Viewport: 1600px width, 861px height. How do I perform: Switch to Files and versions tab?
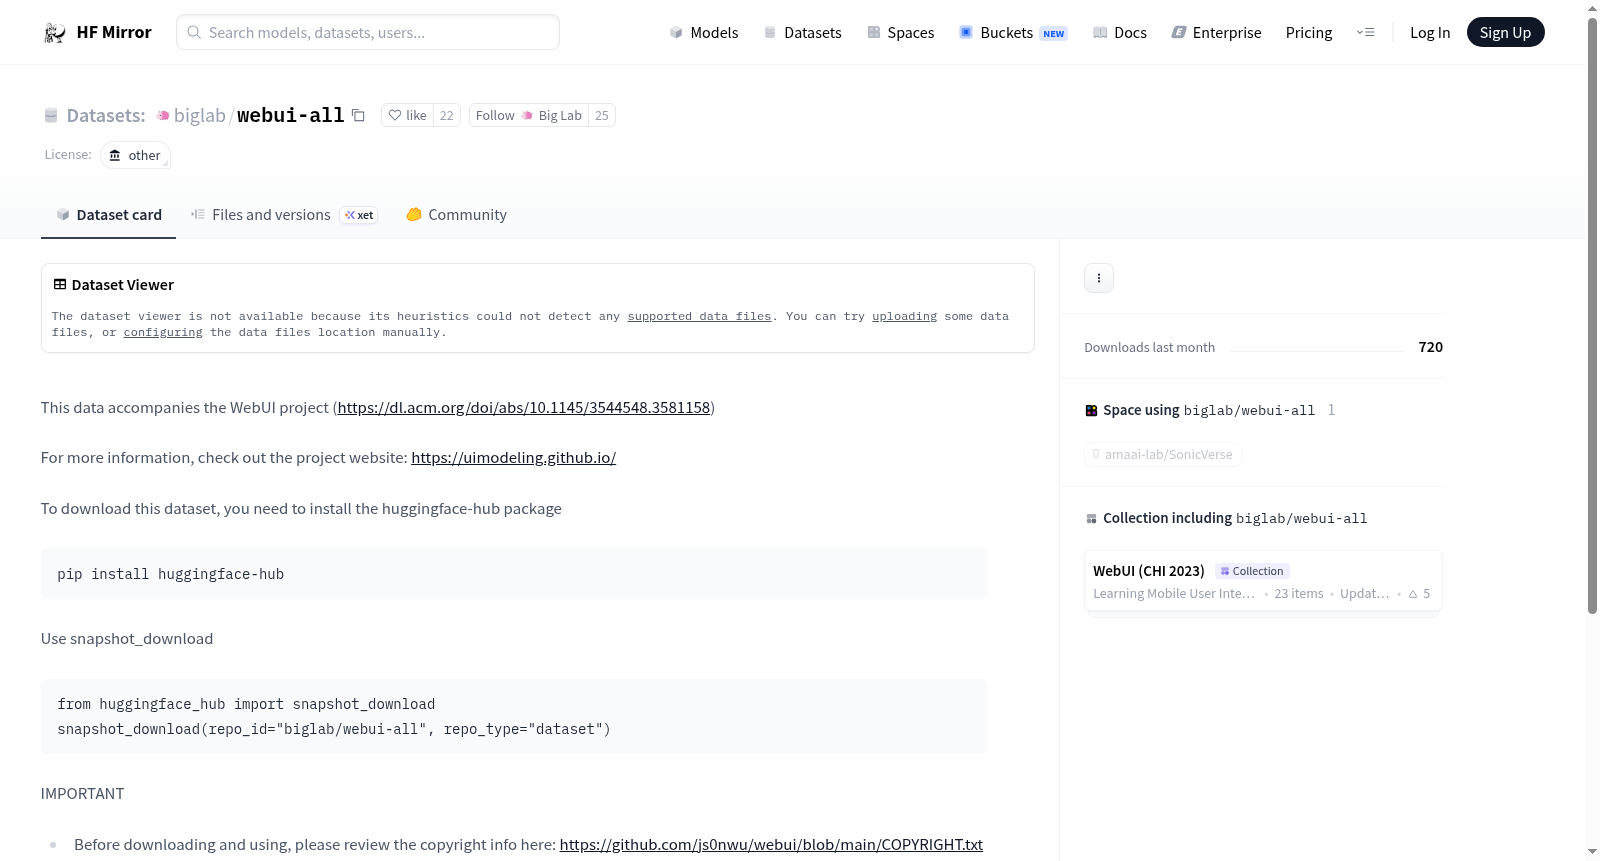click(284, 215)
